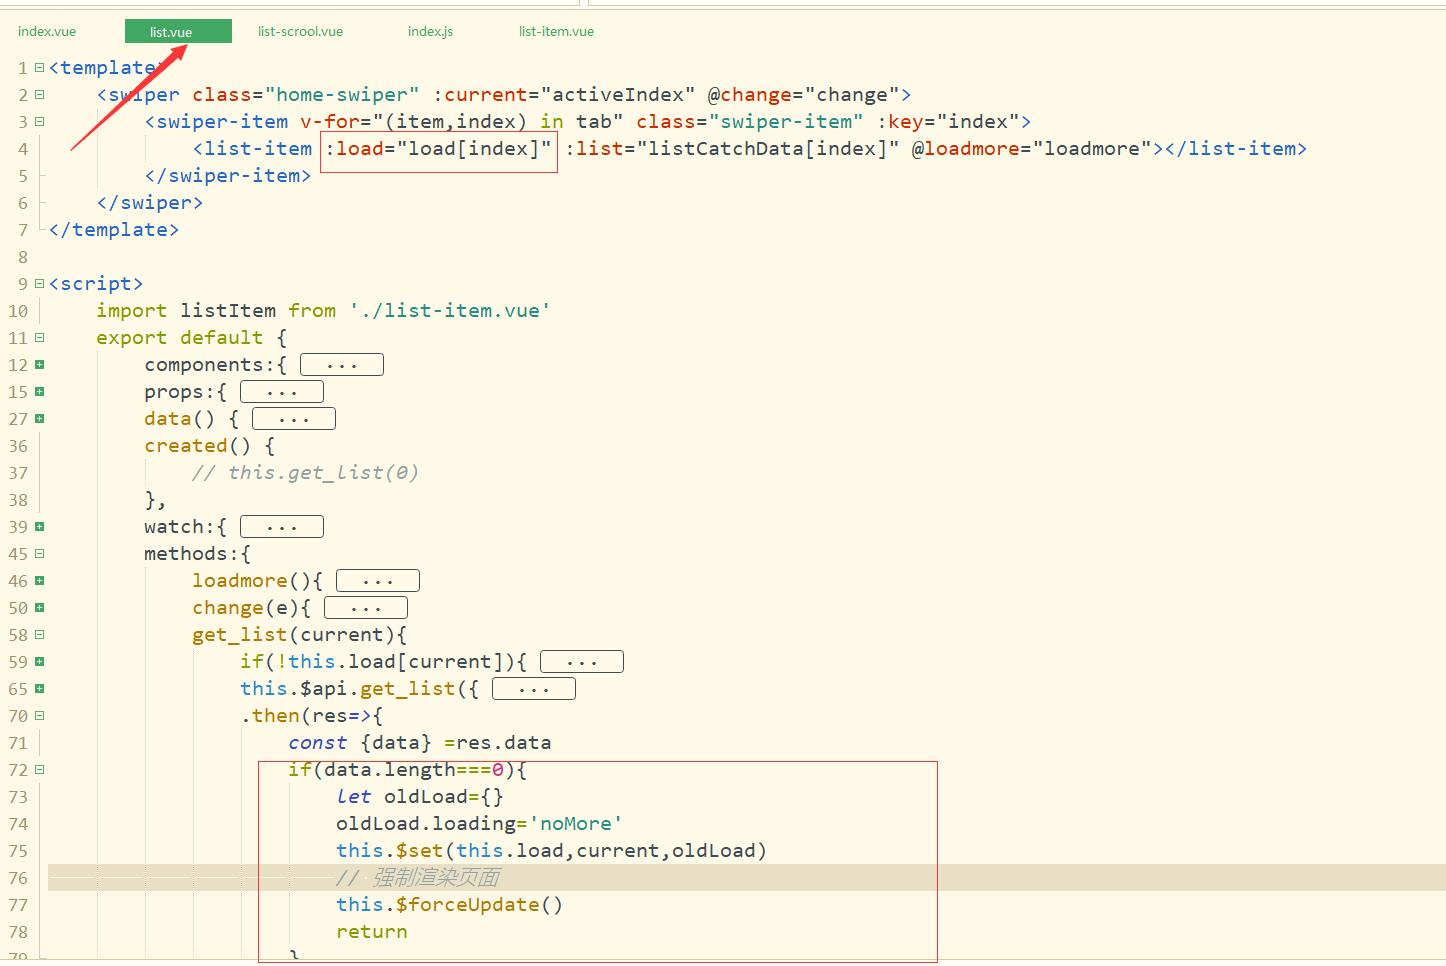The width and height of the screenshot is (1446, 966).
Task: Open the index.js tab
Action: click(x=430, y=31)
